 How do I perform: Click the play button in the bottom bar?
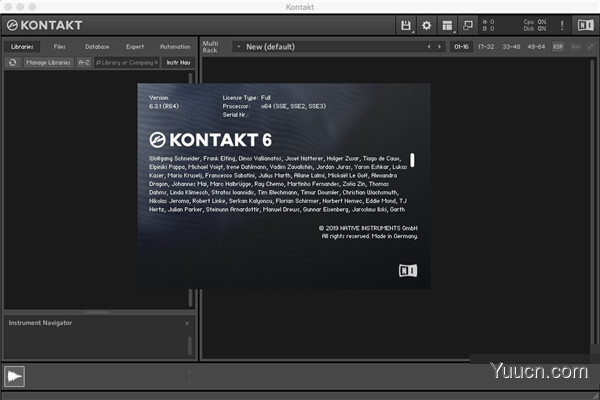(x=15, y=376)
